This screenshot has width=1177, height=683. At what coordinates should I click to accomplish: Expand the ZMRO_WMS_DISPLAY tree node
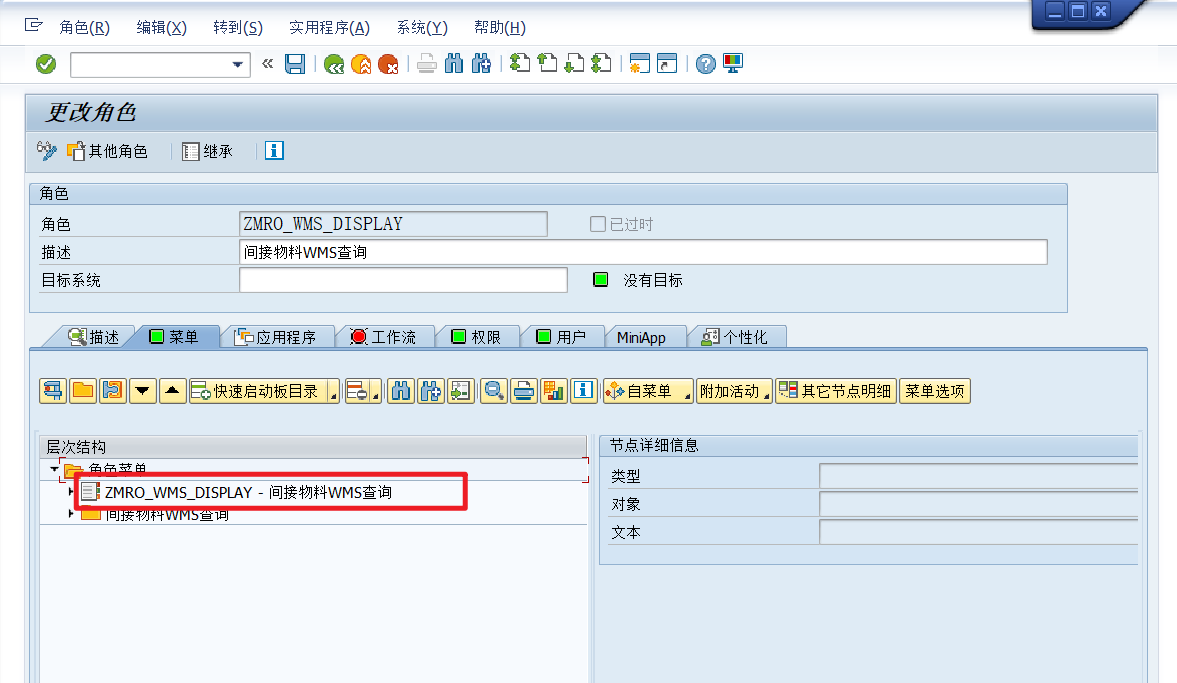coord(71,492)
